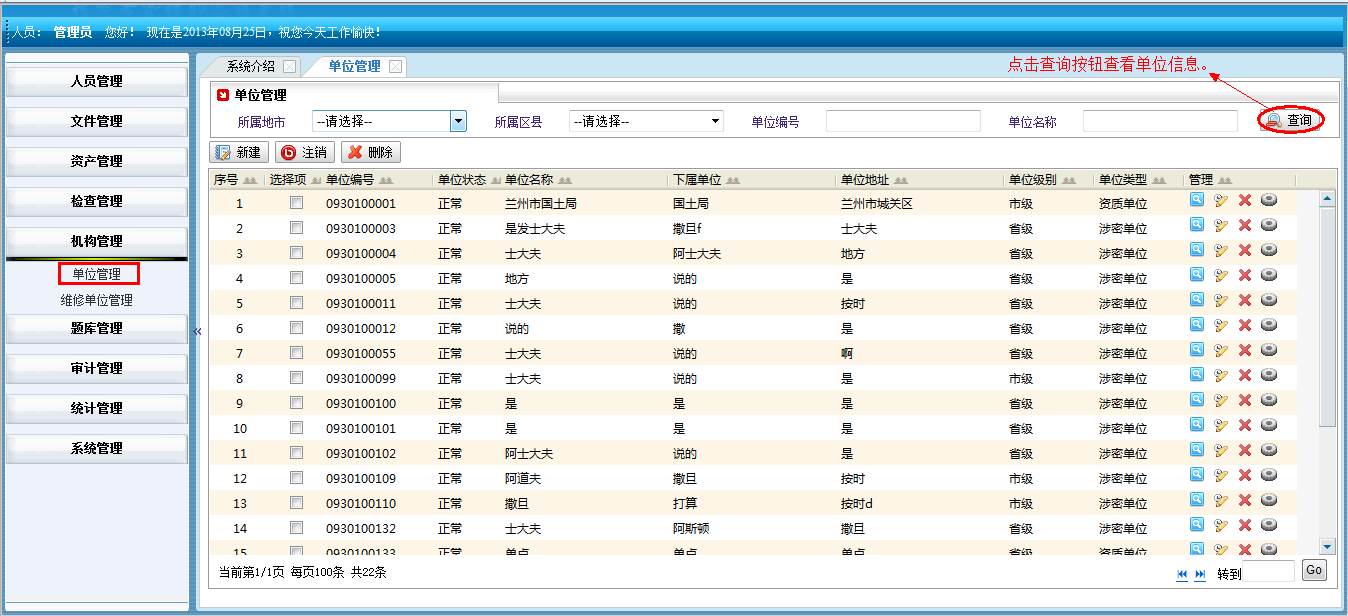
Task: Check the box for unit 0930100005
Action: 296,278
